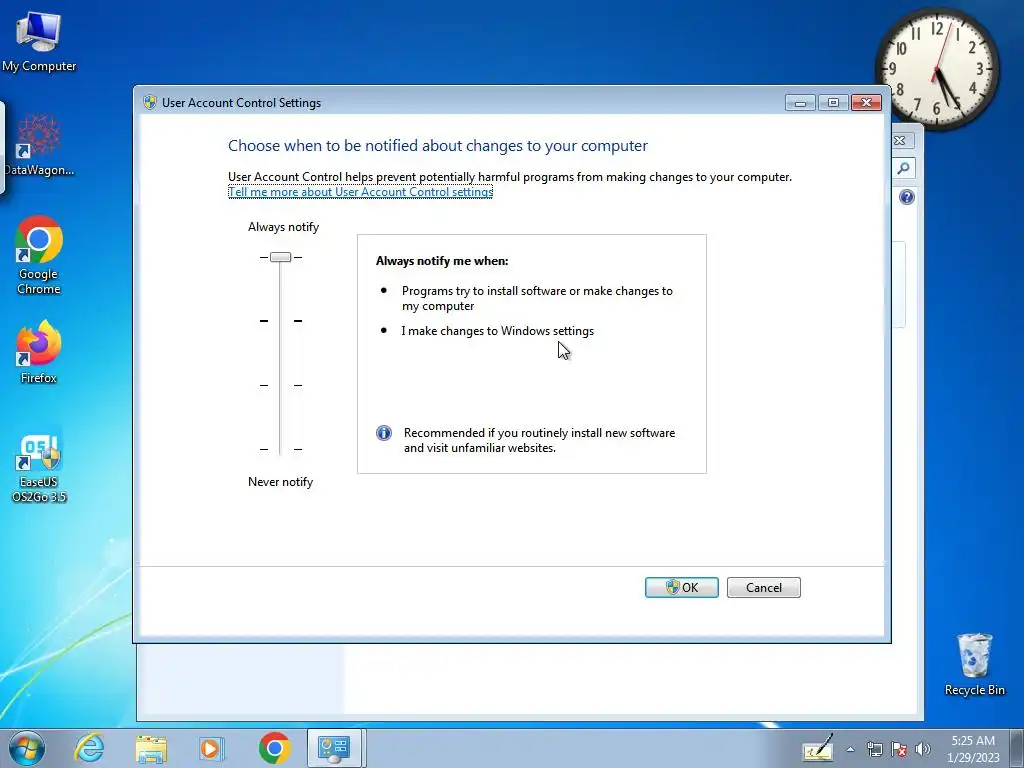Screen dimensions: 1024x768
Task: Click Show desktop strip at taskbar end
Action: pyautogui.click(x=1017, y=748)
